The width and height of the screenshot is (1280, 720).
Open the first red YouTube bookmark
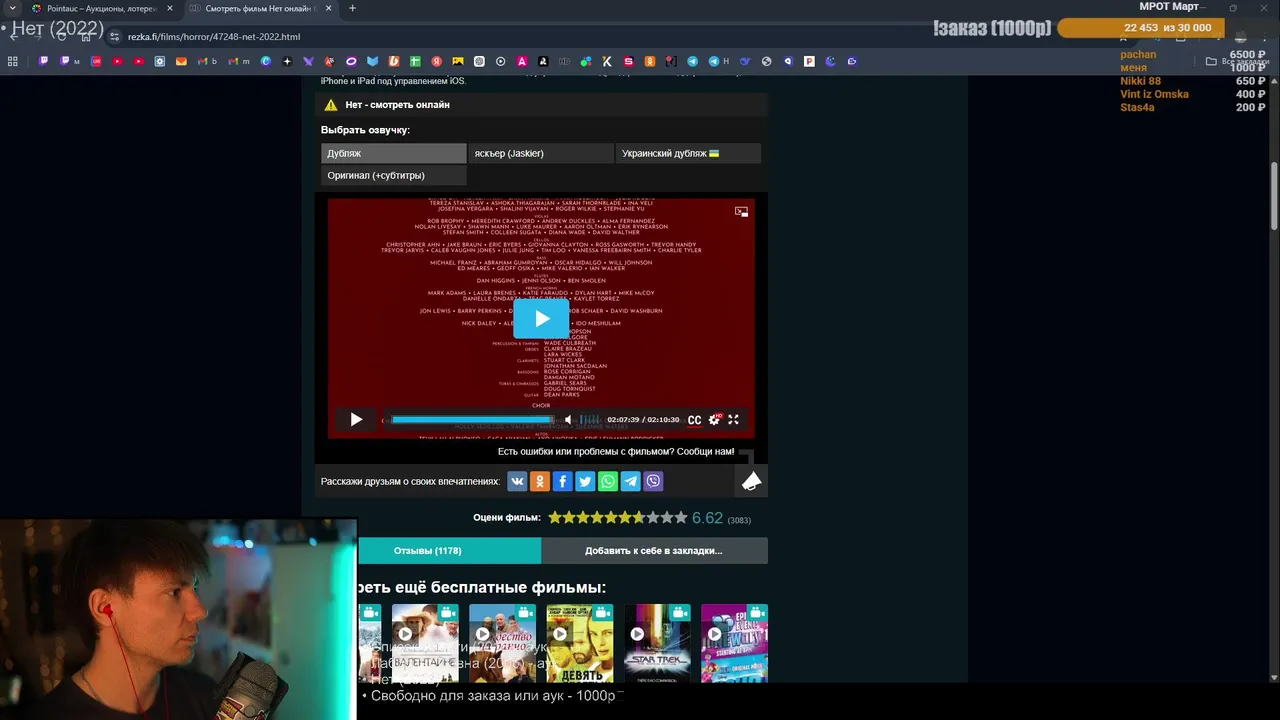pos(117,61)
